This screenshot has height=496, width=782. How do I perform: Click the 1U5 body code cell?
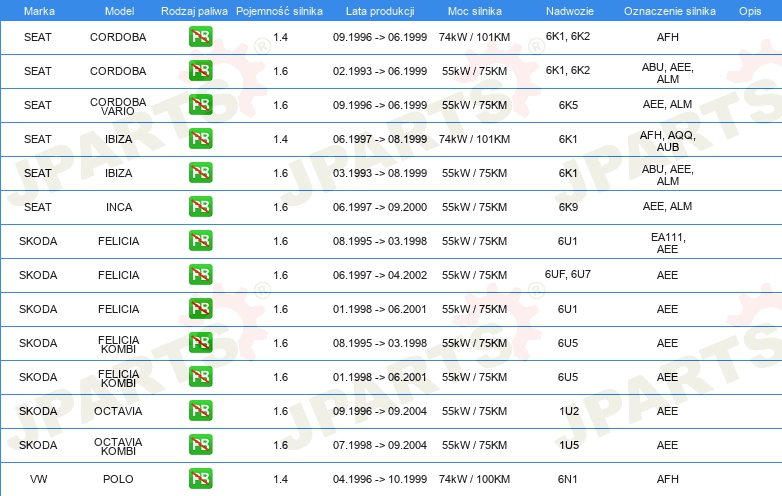(x=569, y=445)
